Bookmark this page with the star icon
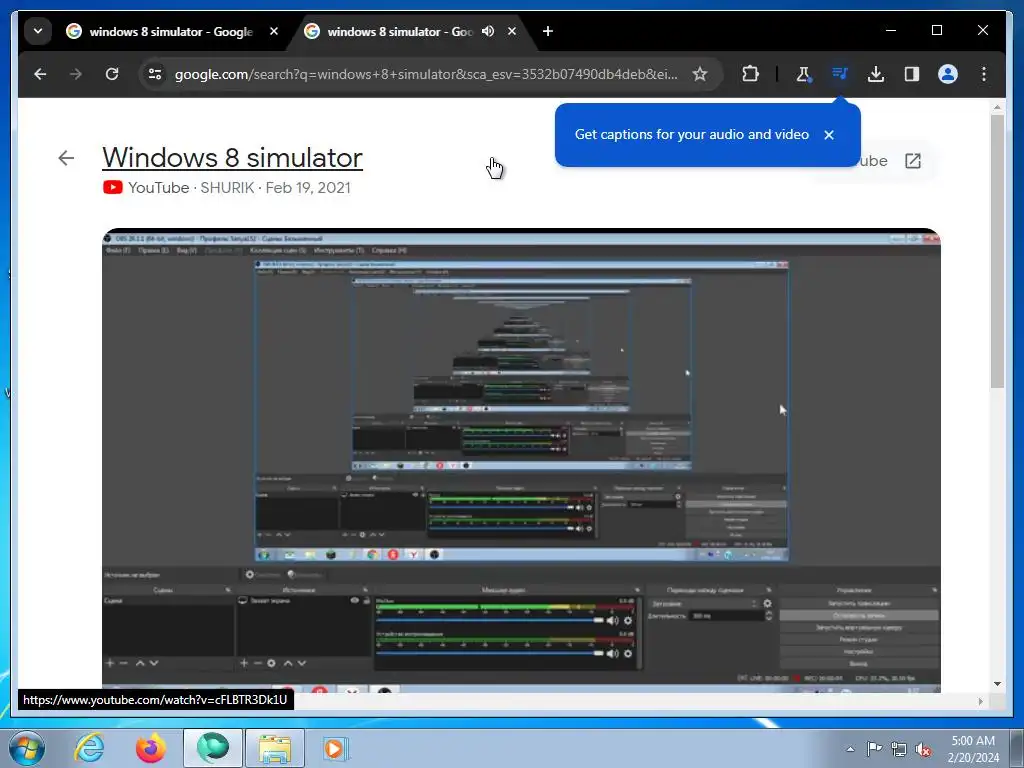Image resolution: width=1024 pixels, height=768 pixels. [x=699, y=74]
